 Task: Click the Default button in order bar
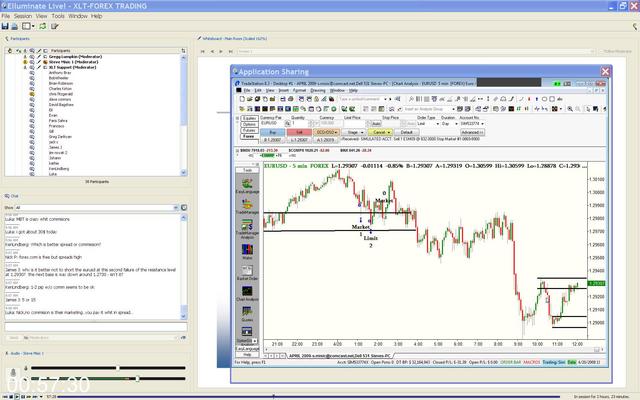(x=406, y=132)
